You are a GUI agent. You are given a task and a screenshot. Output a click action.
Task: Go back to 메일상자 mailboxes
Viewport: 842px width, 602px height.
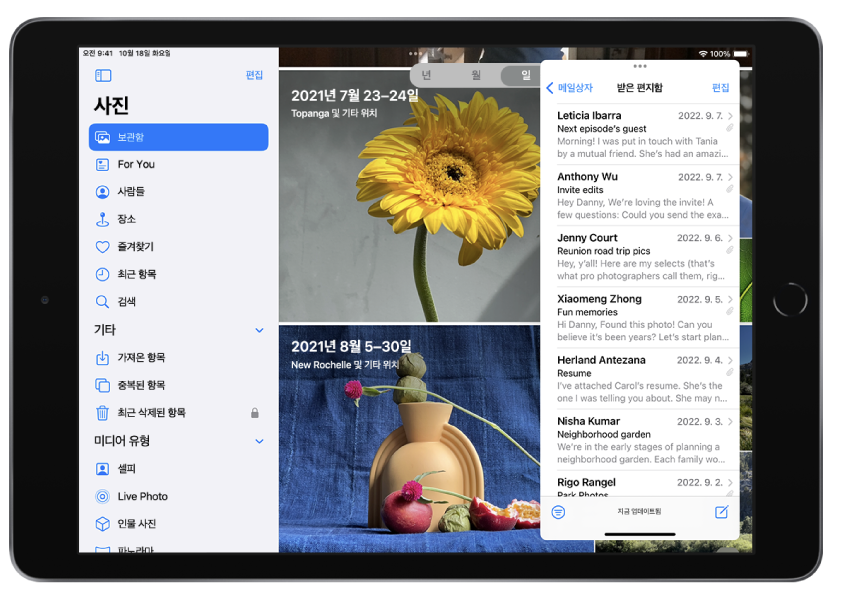coord(570,88)
